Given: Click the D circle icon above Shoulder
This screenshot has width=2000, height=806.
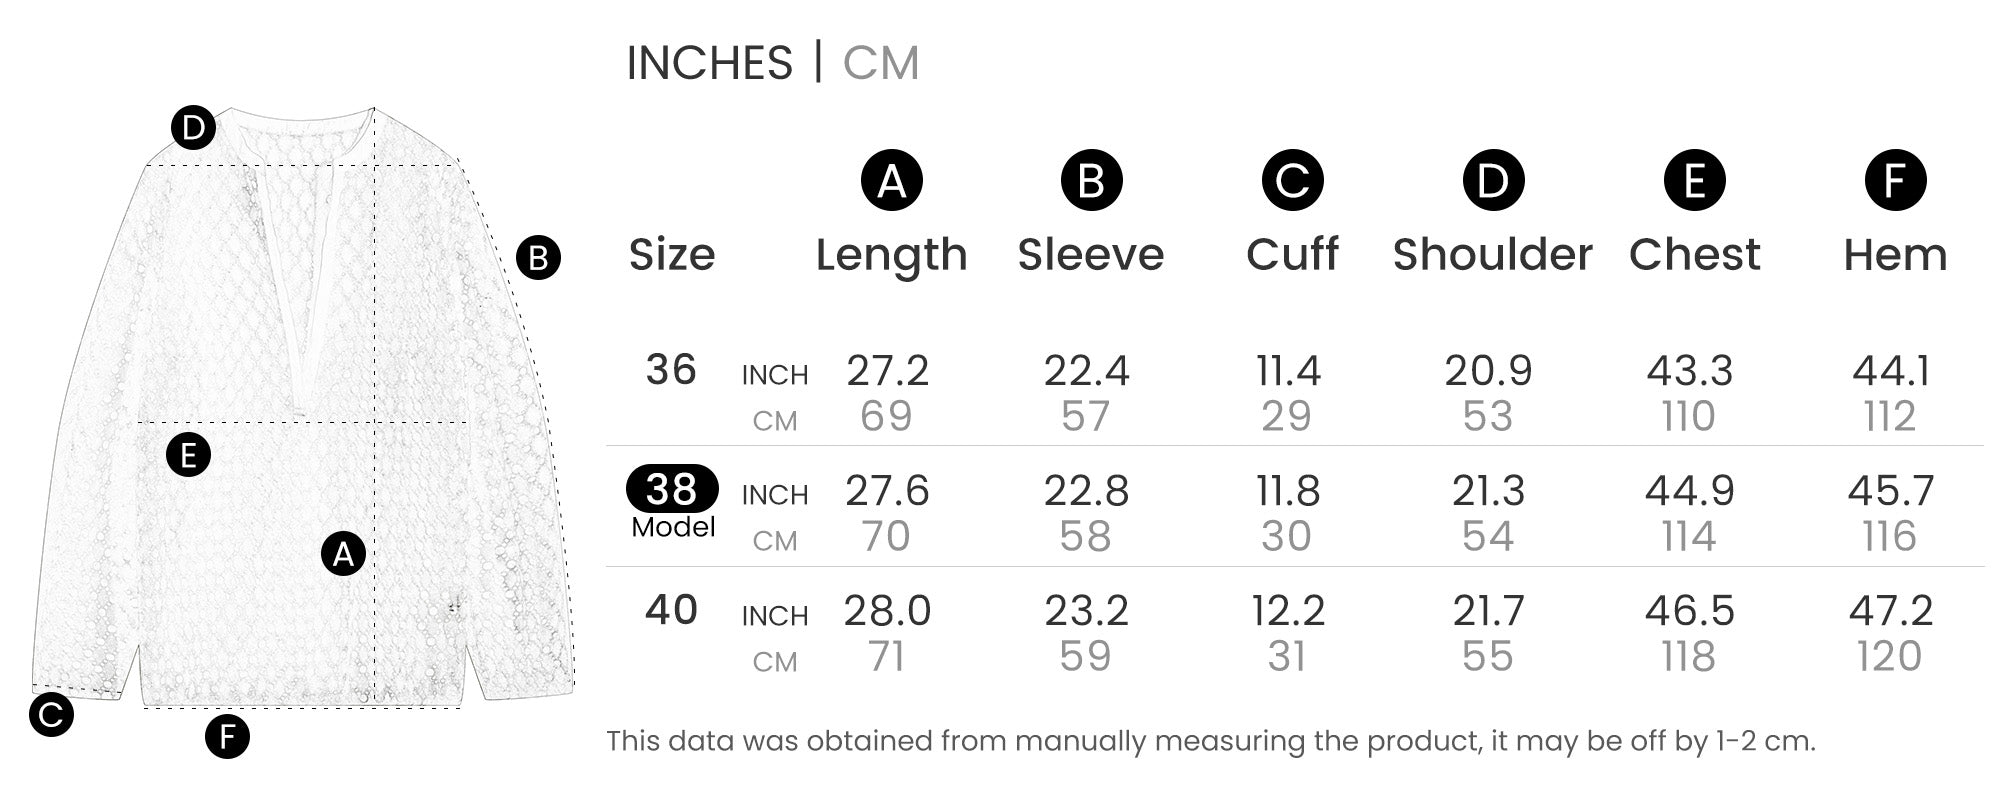Looking at the screenshot, I should [x=1493, y=181].
